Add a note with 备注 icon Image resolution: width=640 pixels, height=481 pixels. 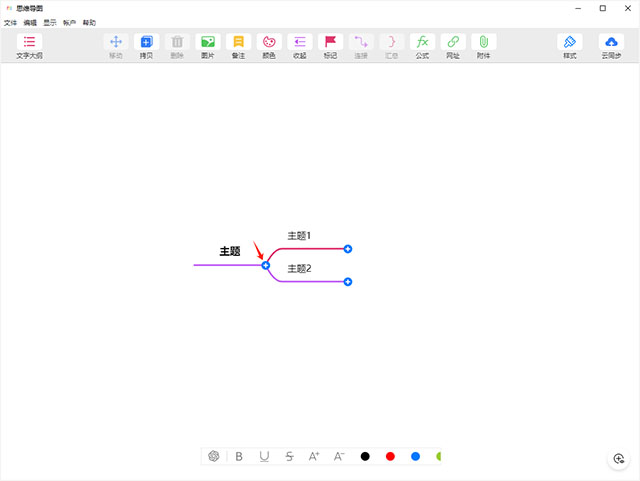click(238, 43)
